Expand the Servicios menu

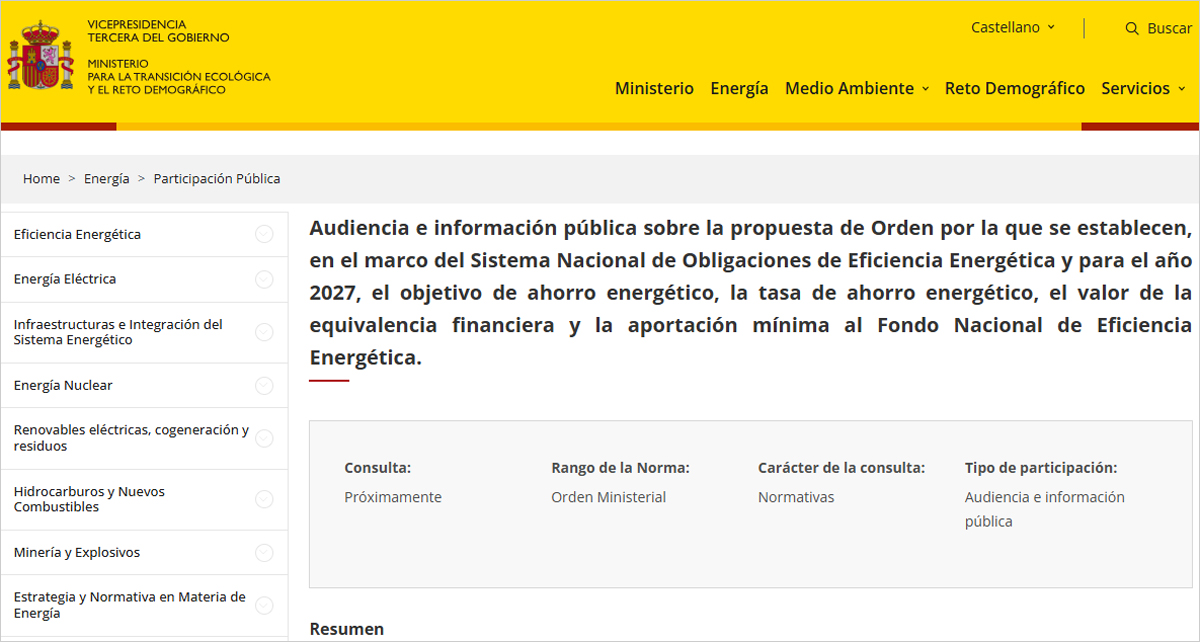1143,88
